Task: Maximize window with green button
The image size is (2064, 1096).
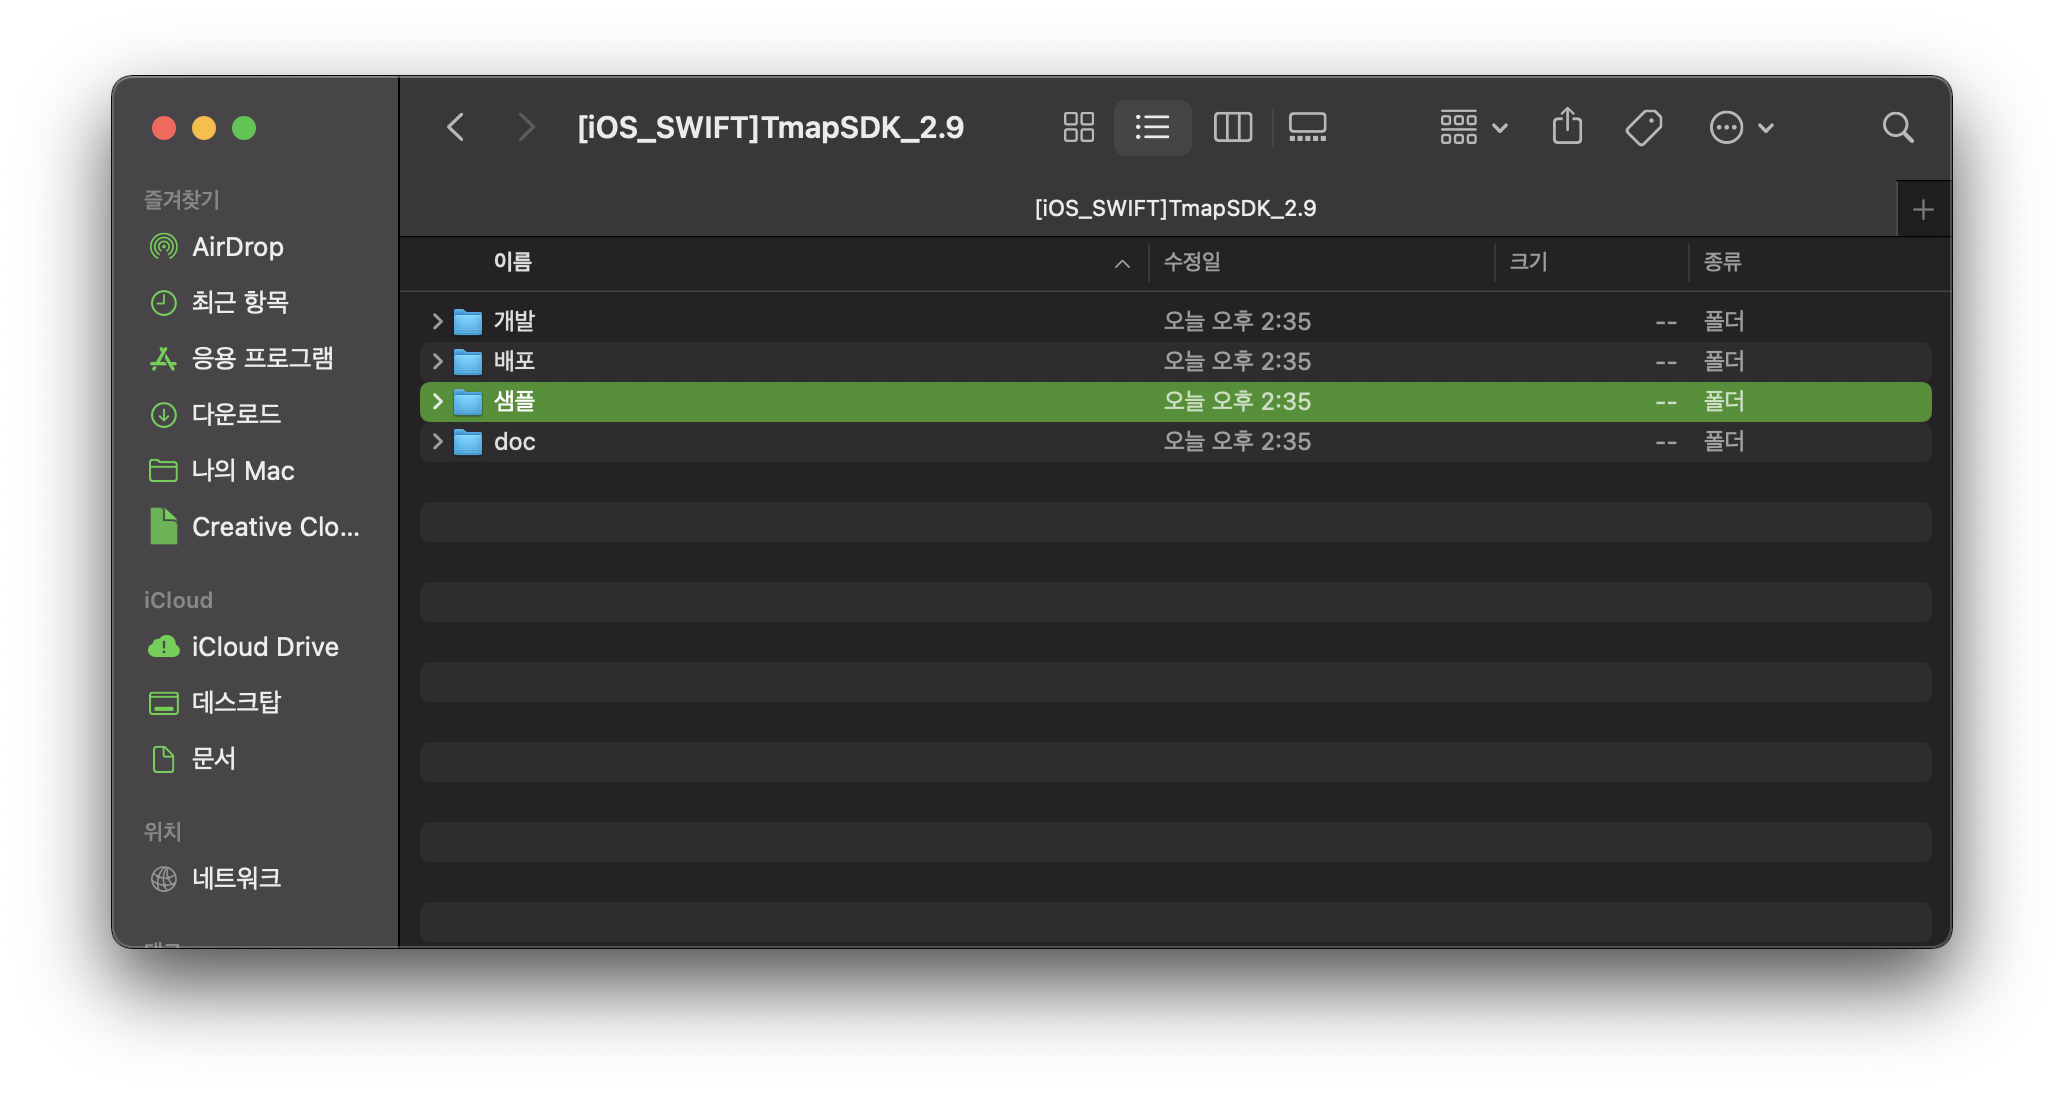Action: (244, 128)
